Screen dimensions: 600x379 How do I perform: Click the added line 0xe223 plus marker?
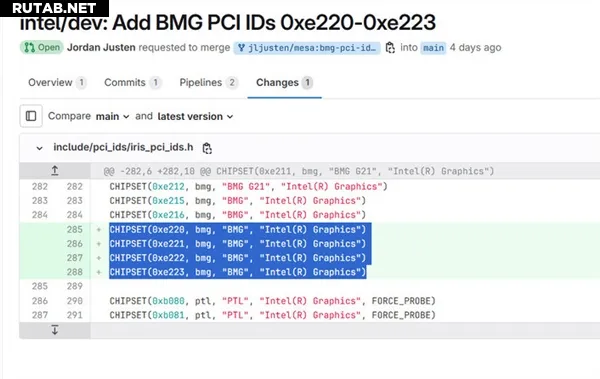coord(99,272)
